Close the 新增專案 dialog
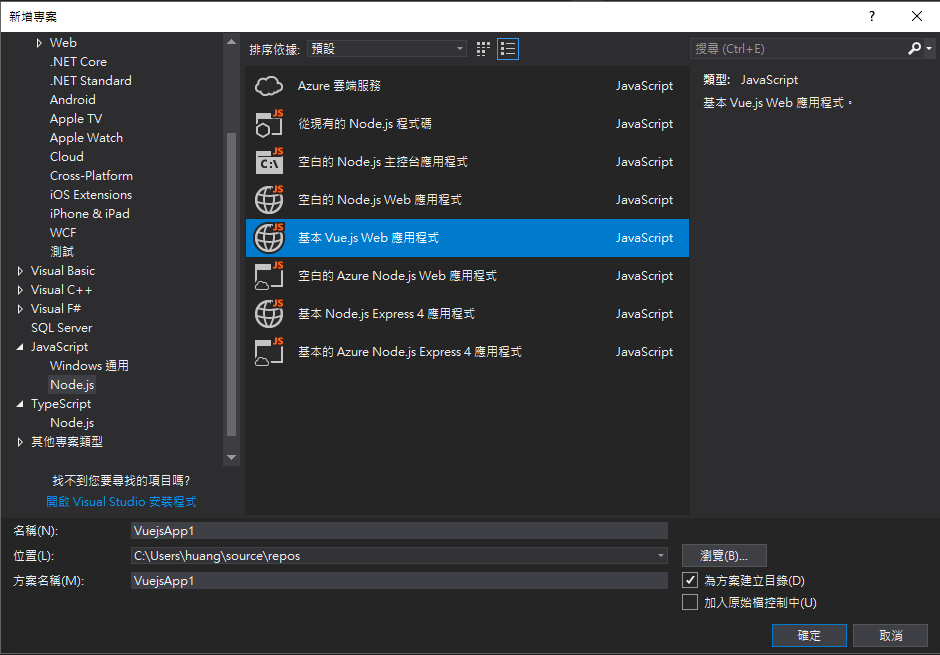This screenshot has height=655, width=940. pos(917,16)
